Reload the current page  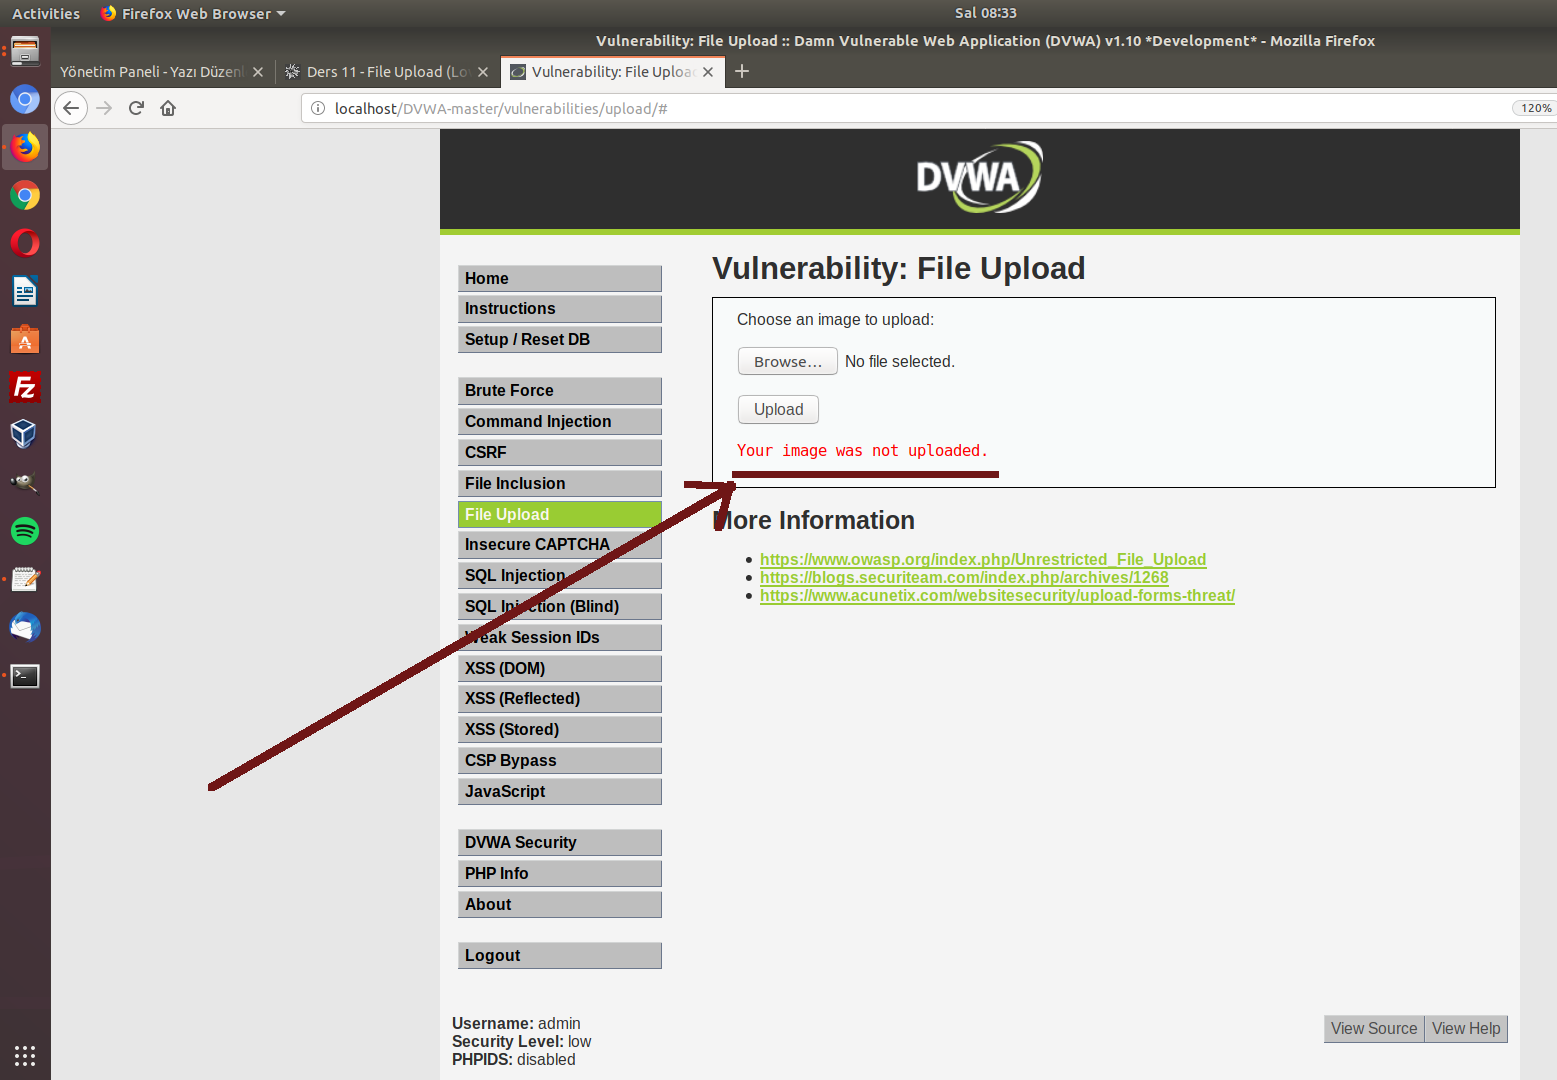point(136,108)
